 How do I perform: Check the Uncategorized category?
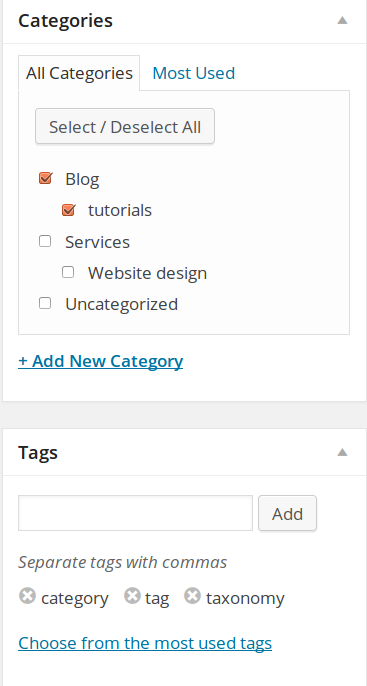click(x=45, y=303)
